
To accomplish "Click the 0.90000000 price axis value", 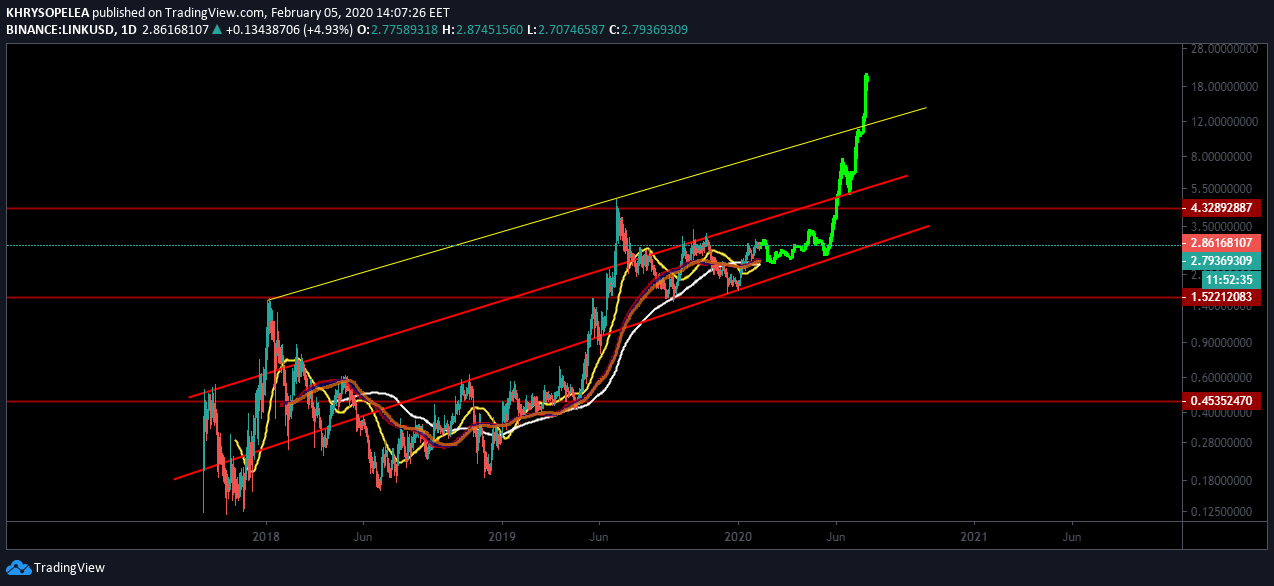I will [x=1222, y=343].
